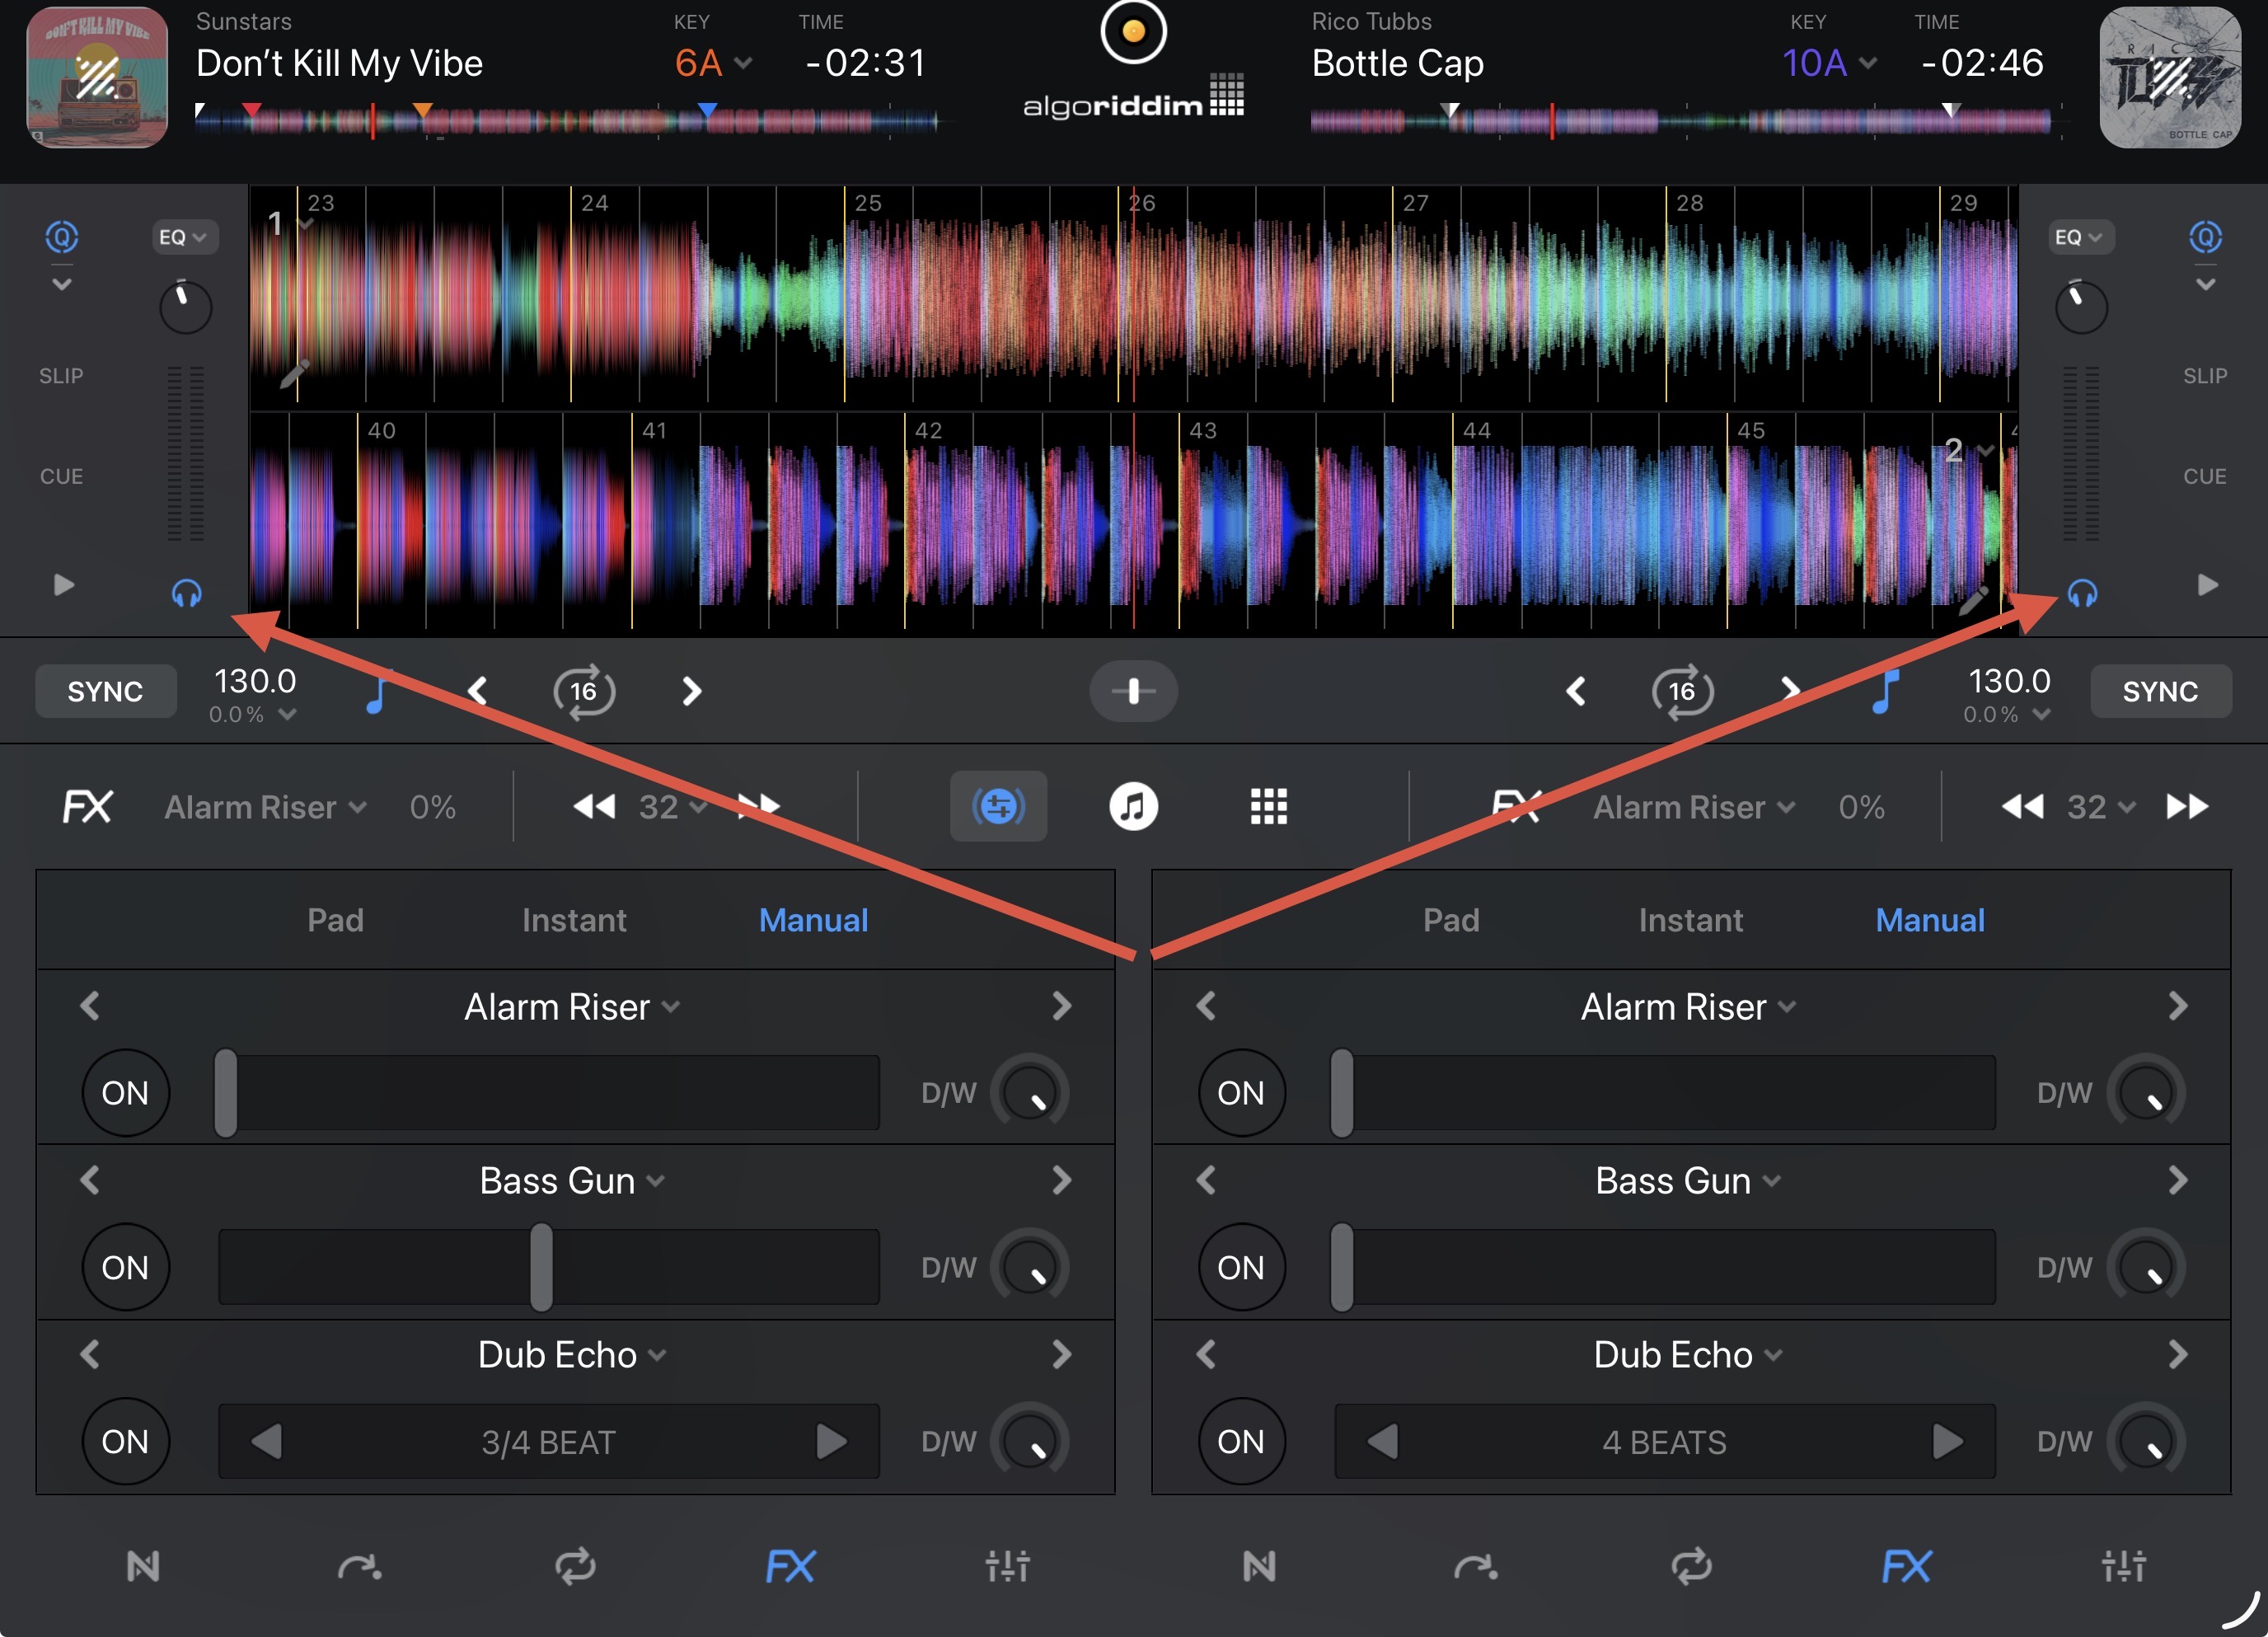Toggle the left deck Alarm Riser ON button
The width and height of the screenshot is (2268, 1637).
(x=125, y=1093)
